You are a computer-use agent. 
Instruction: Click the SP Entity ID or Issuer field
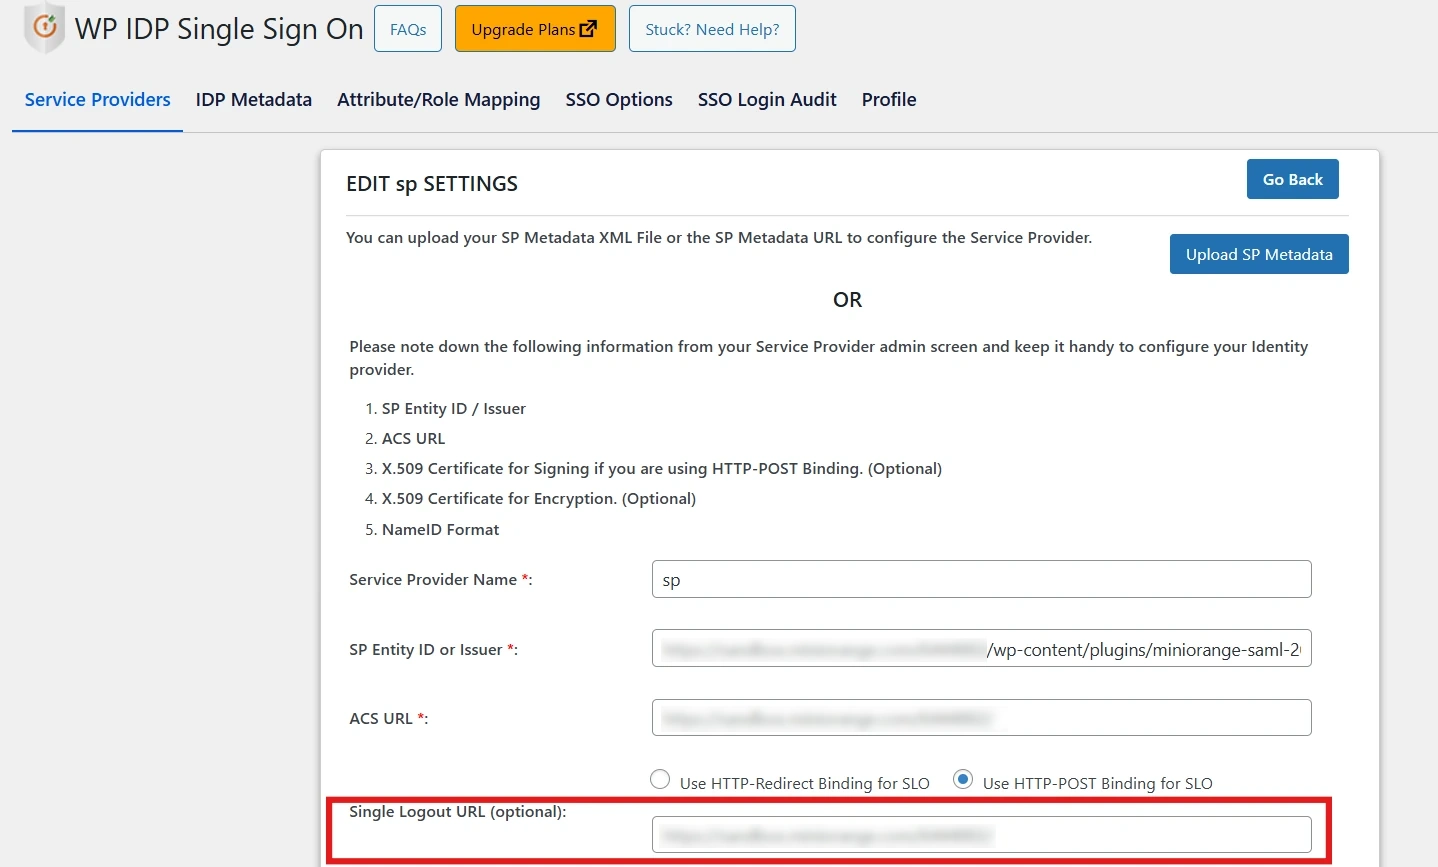982,648
